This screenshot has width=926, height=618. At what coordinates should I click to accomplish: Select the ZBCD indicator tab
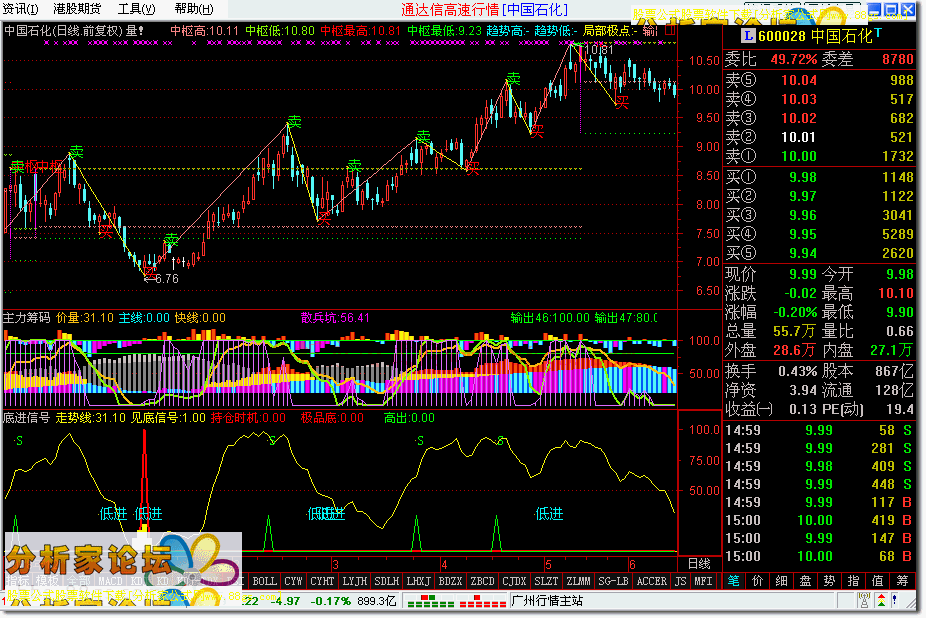click(x=482, y=581)
